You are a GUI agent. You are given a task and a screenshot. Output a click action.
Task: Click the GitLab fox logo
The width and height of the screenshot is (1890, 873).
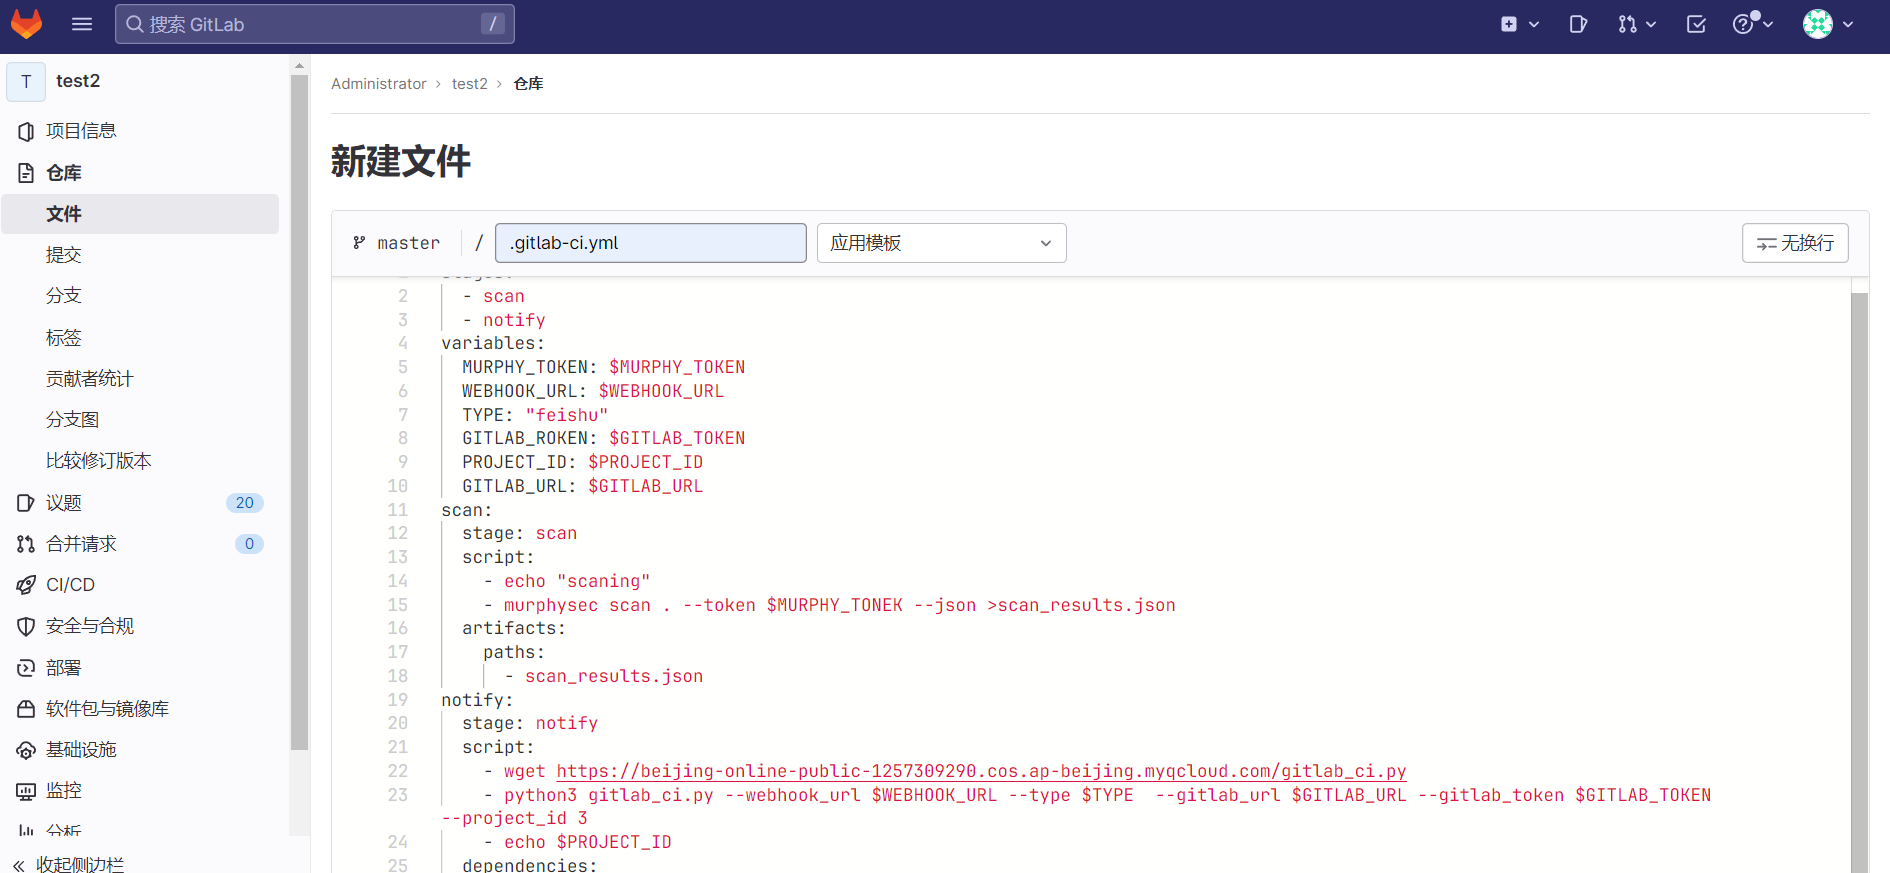tap(27, 24)
